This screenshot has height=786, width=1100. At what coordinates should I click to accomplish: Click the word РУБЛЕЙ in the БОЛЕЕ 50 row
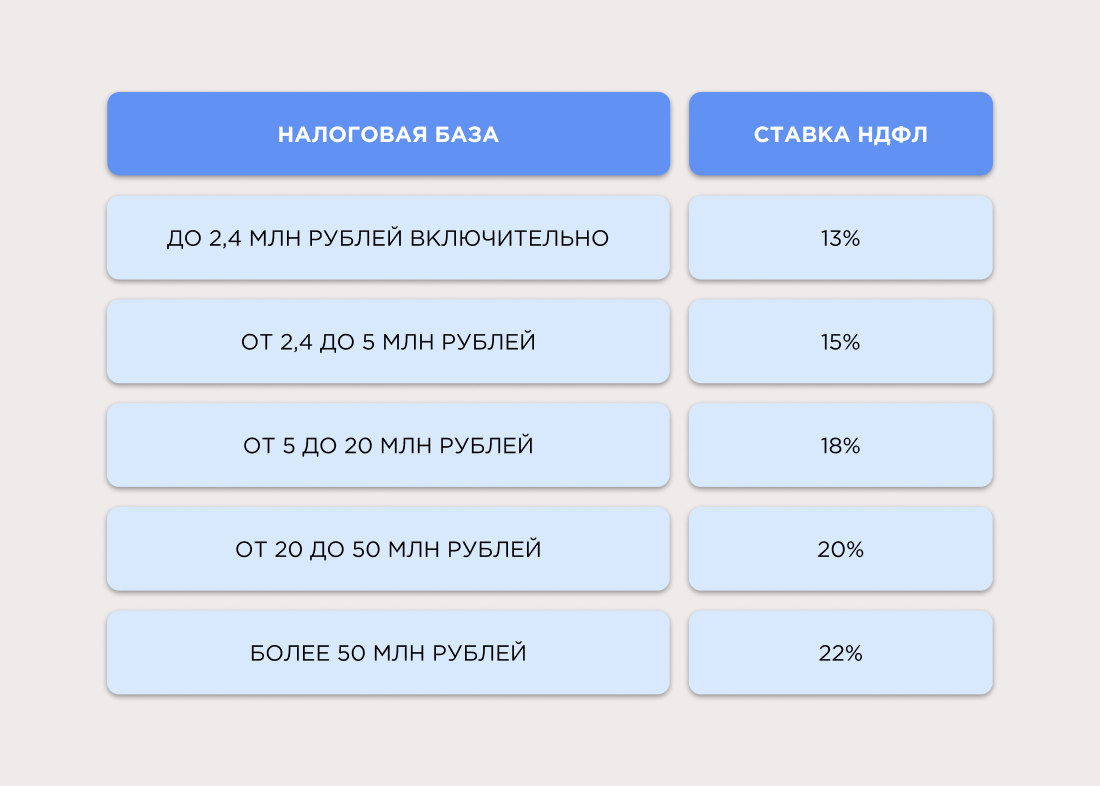(x=479, y=653)
